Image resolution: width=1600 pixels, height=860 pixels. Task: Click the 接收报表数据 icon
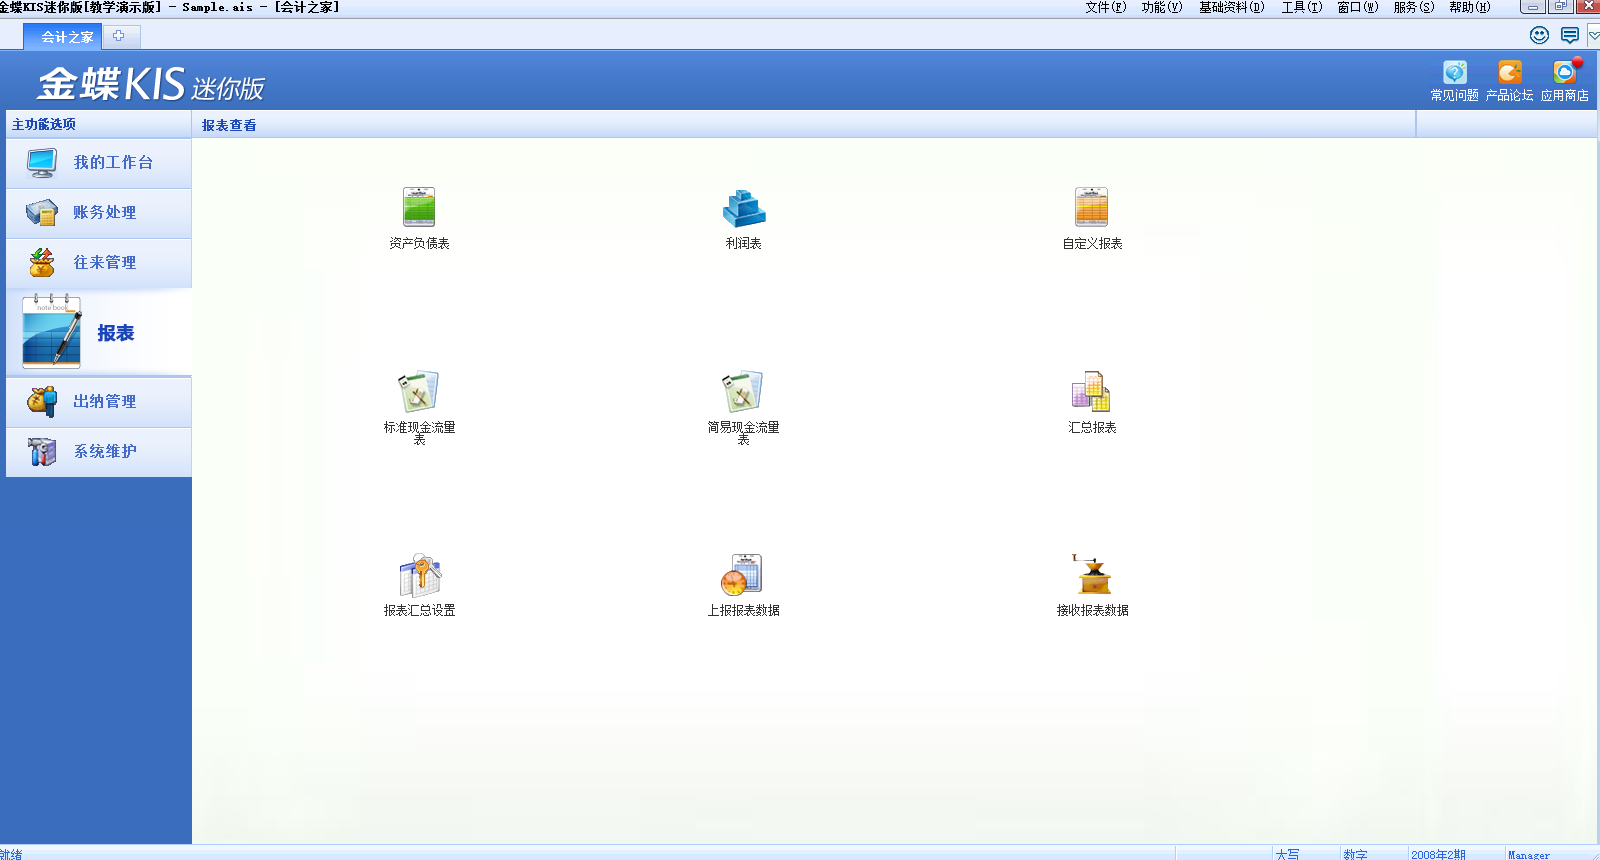tap(1092, 575)
